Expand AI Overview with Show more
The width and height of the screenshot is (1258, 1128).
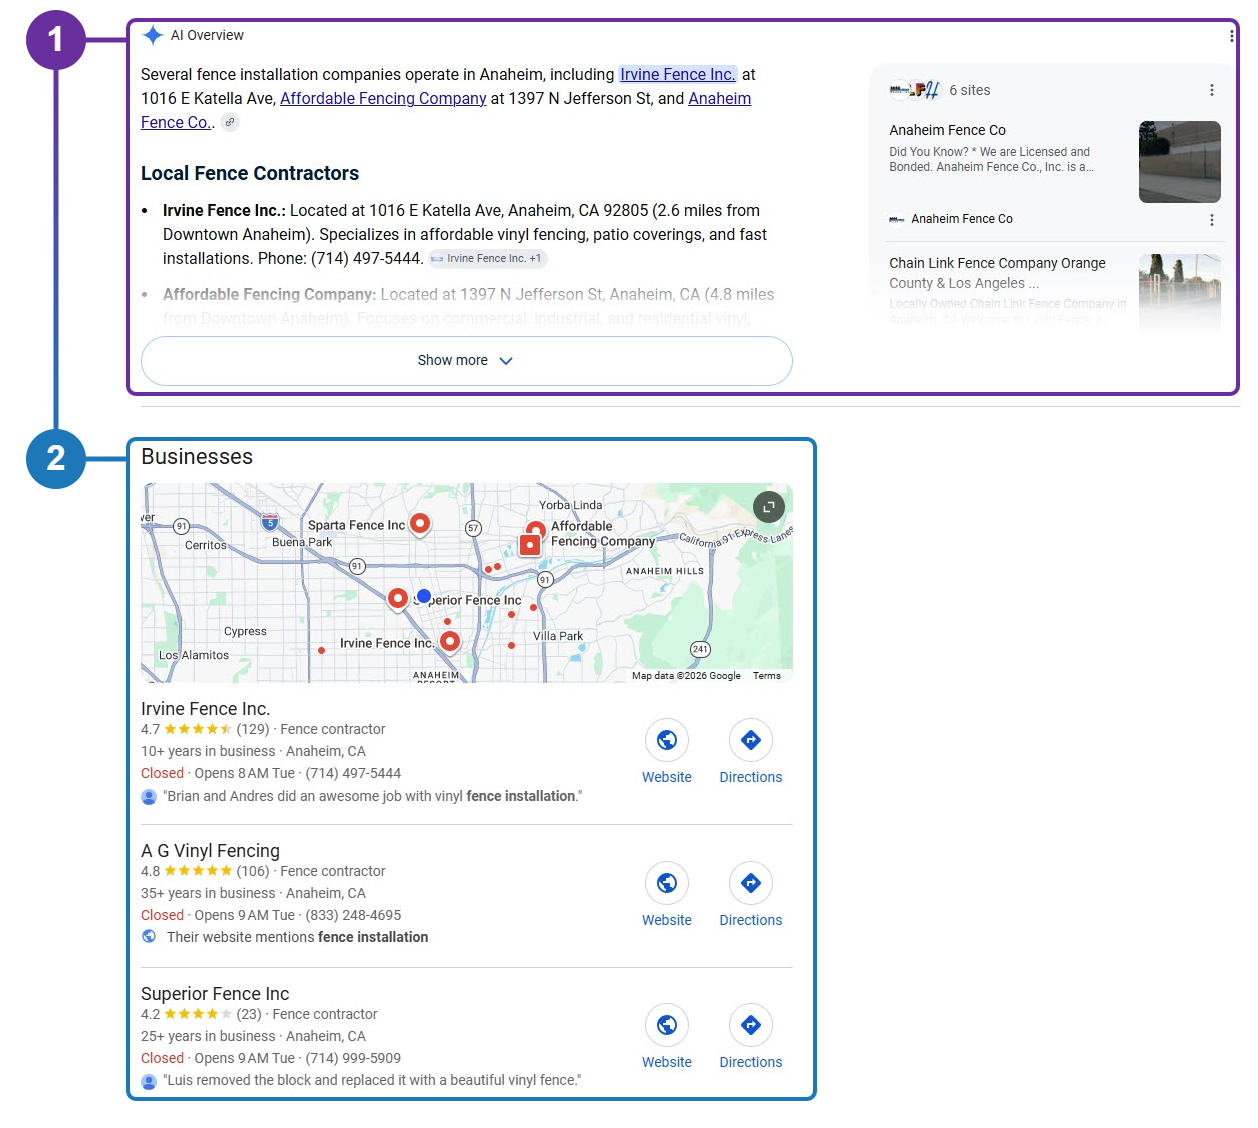pos(467,361)
